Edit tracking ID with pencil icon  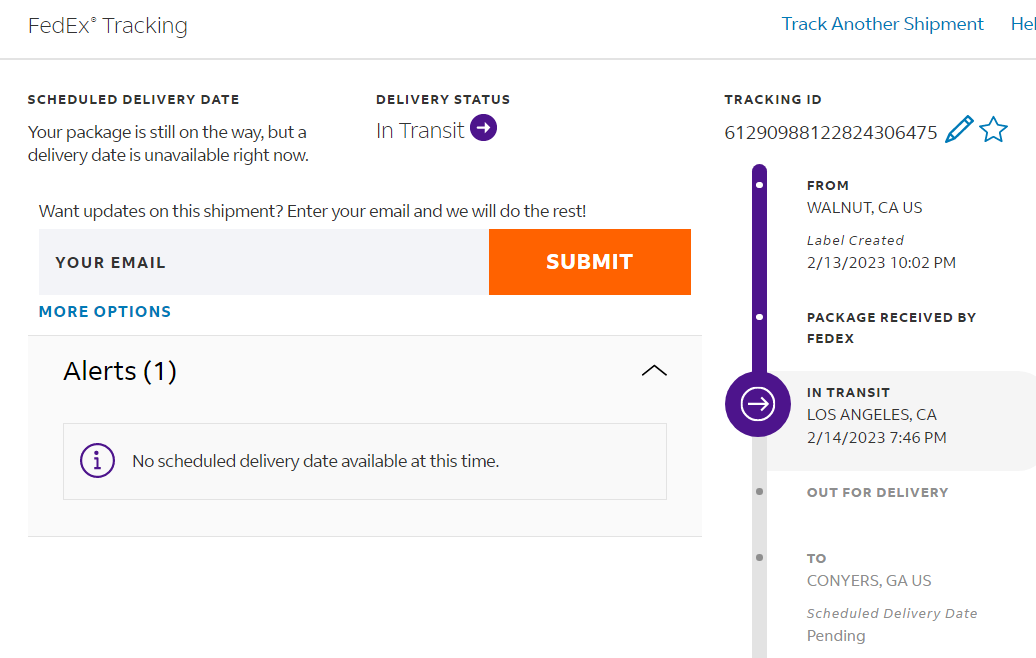click(x=959, y=130)
